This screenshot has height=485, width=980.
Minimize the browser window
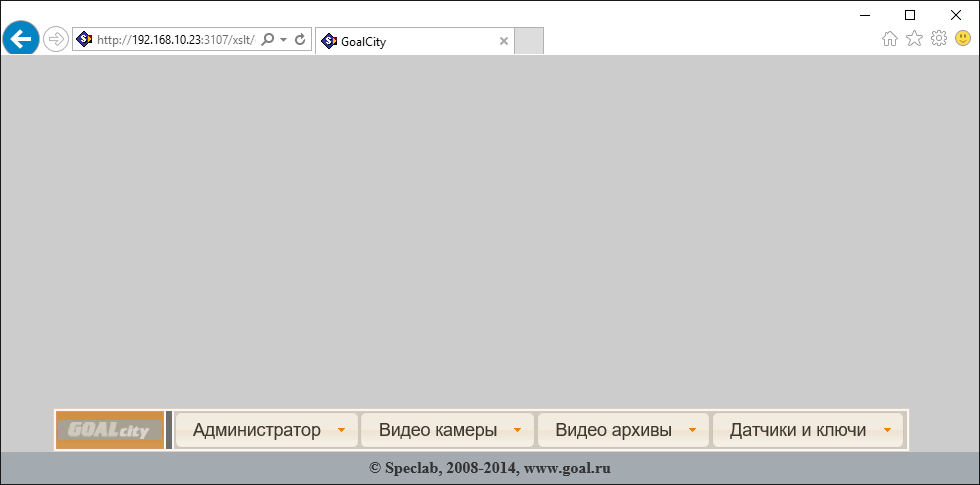pyautogui.click(x=866, y=15)
